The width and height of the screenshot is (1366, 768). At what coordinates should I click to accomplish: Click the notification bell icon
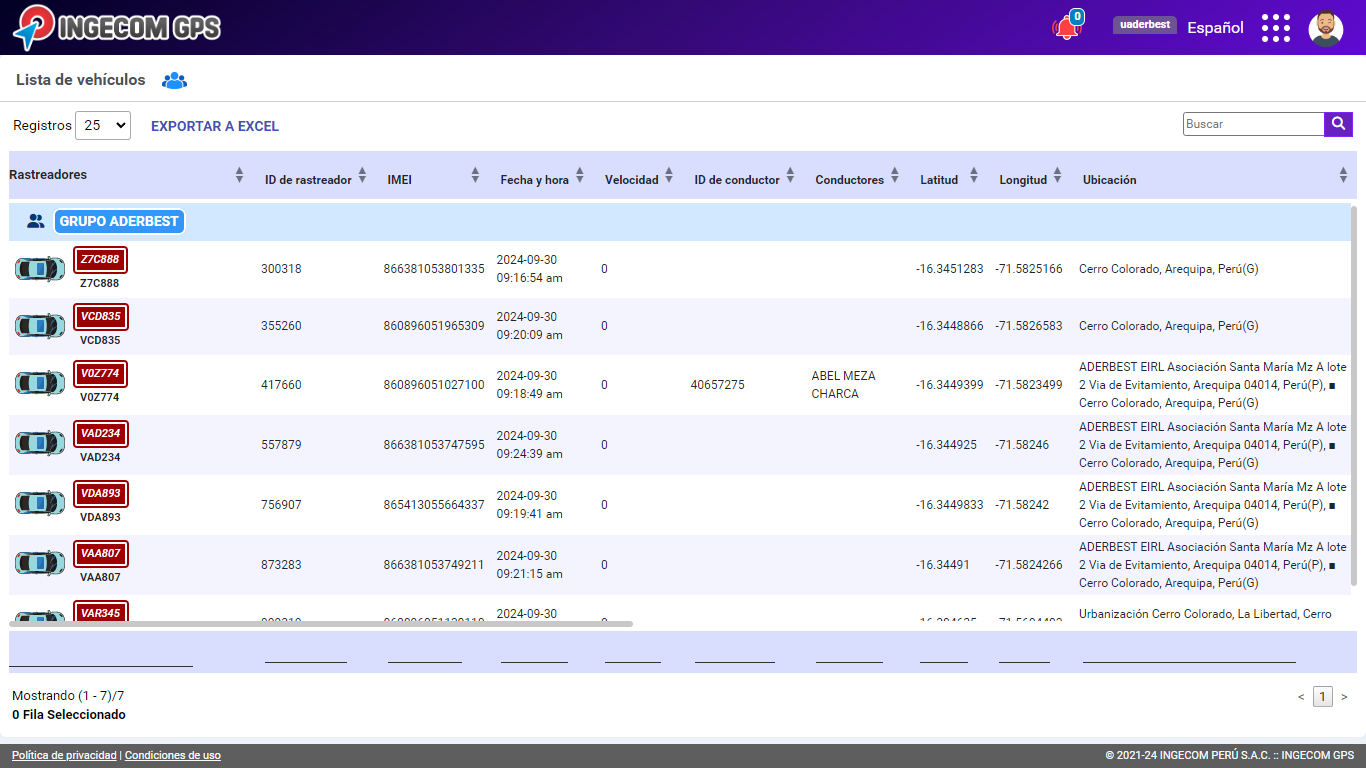click(x=1066, y=28)
